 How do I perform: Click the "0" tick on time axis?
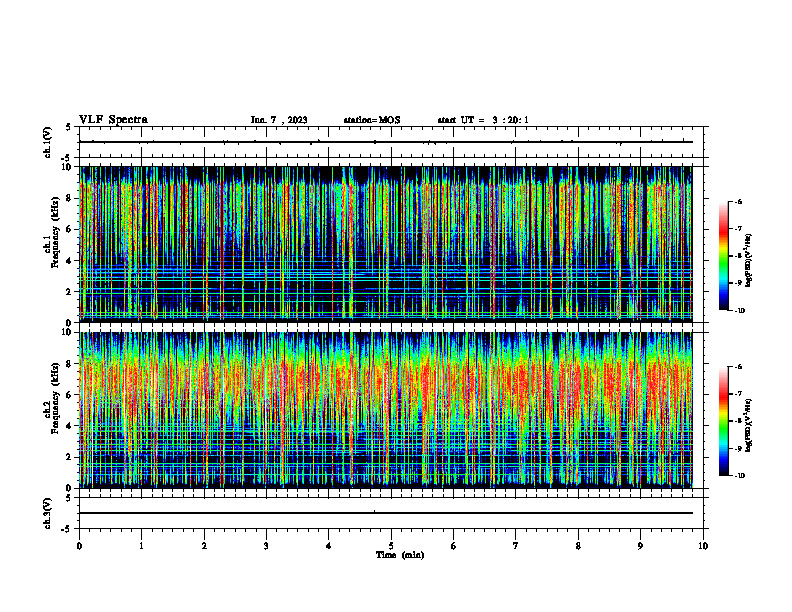pyautogui.click(x=79, y=546)
